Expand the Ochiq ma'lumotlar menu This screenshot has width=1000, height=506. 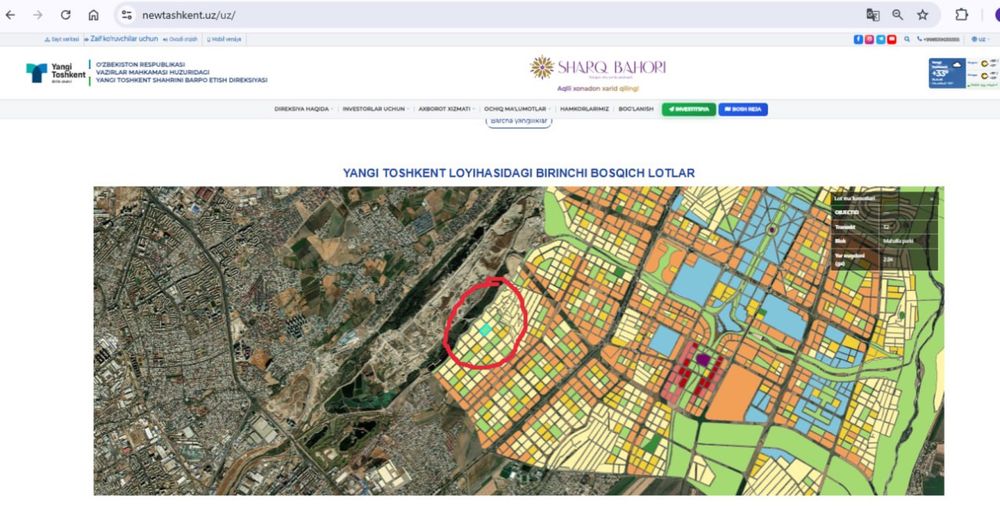(x=517, y=109)
